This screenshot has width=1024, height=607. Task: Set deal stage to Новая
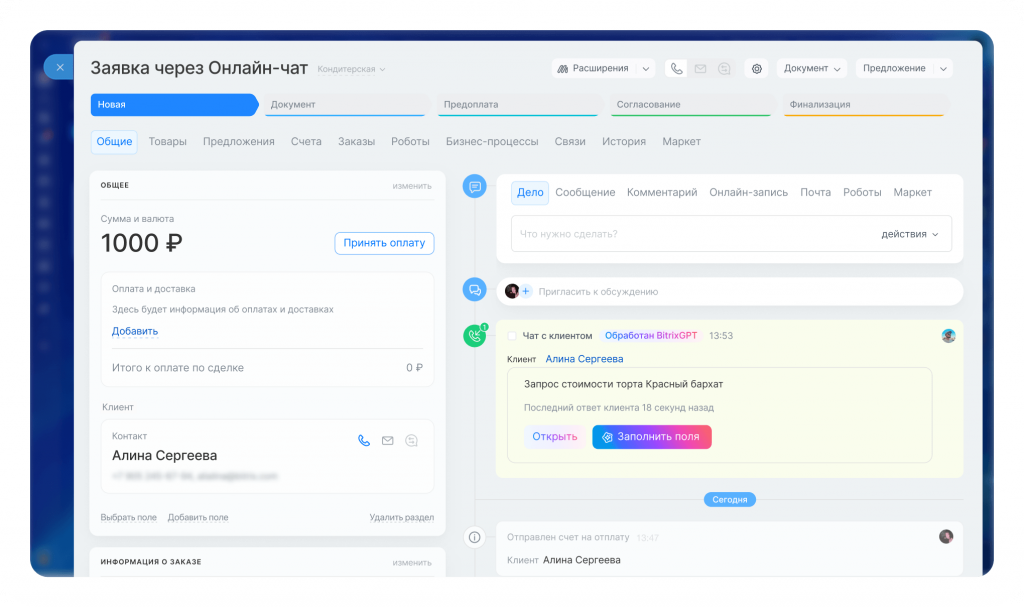[174, 105]
